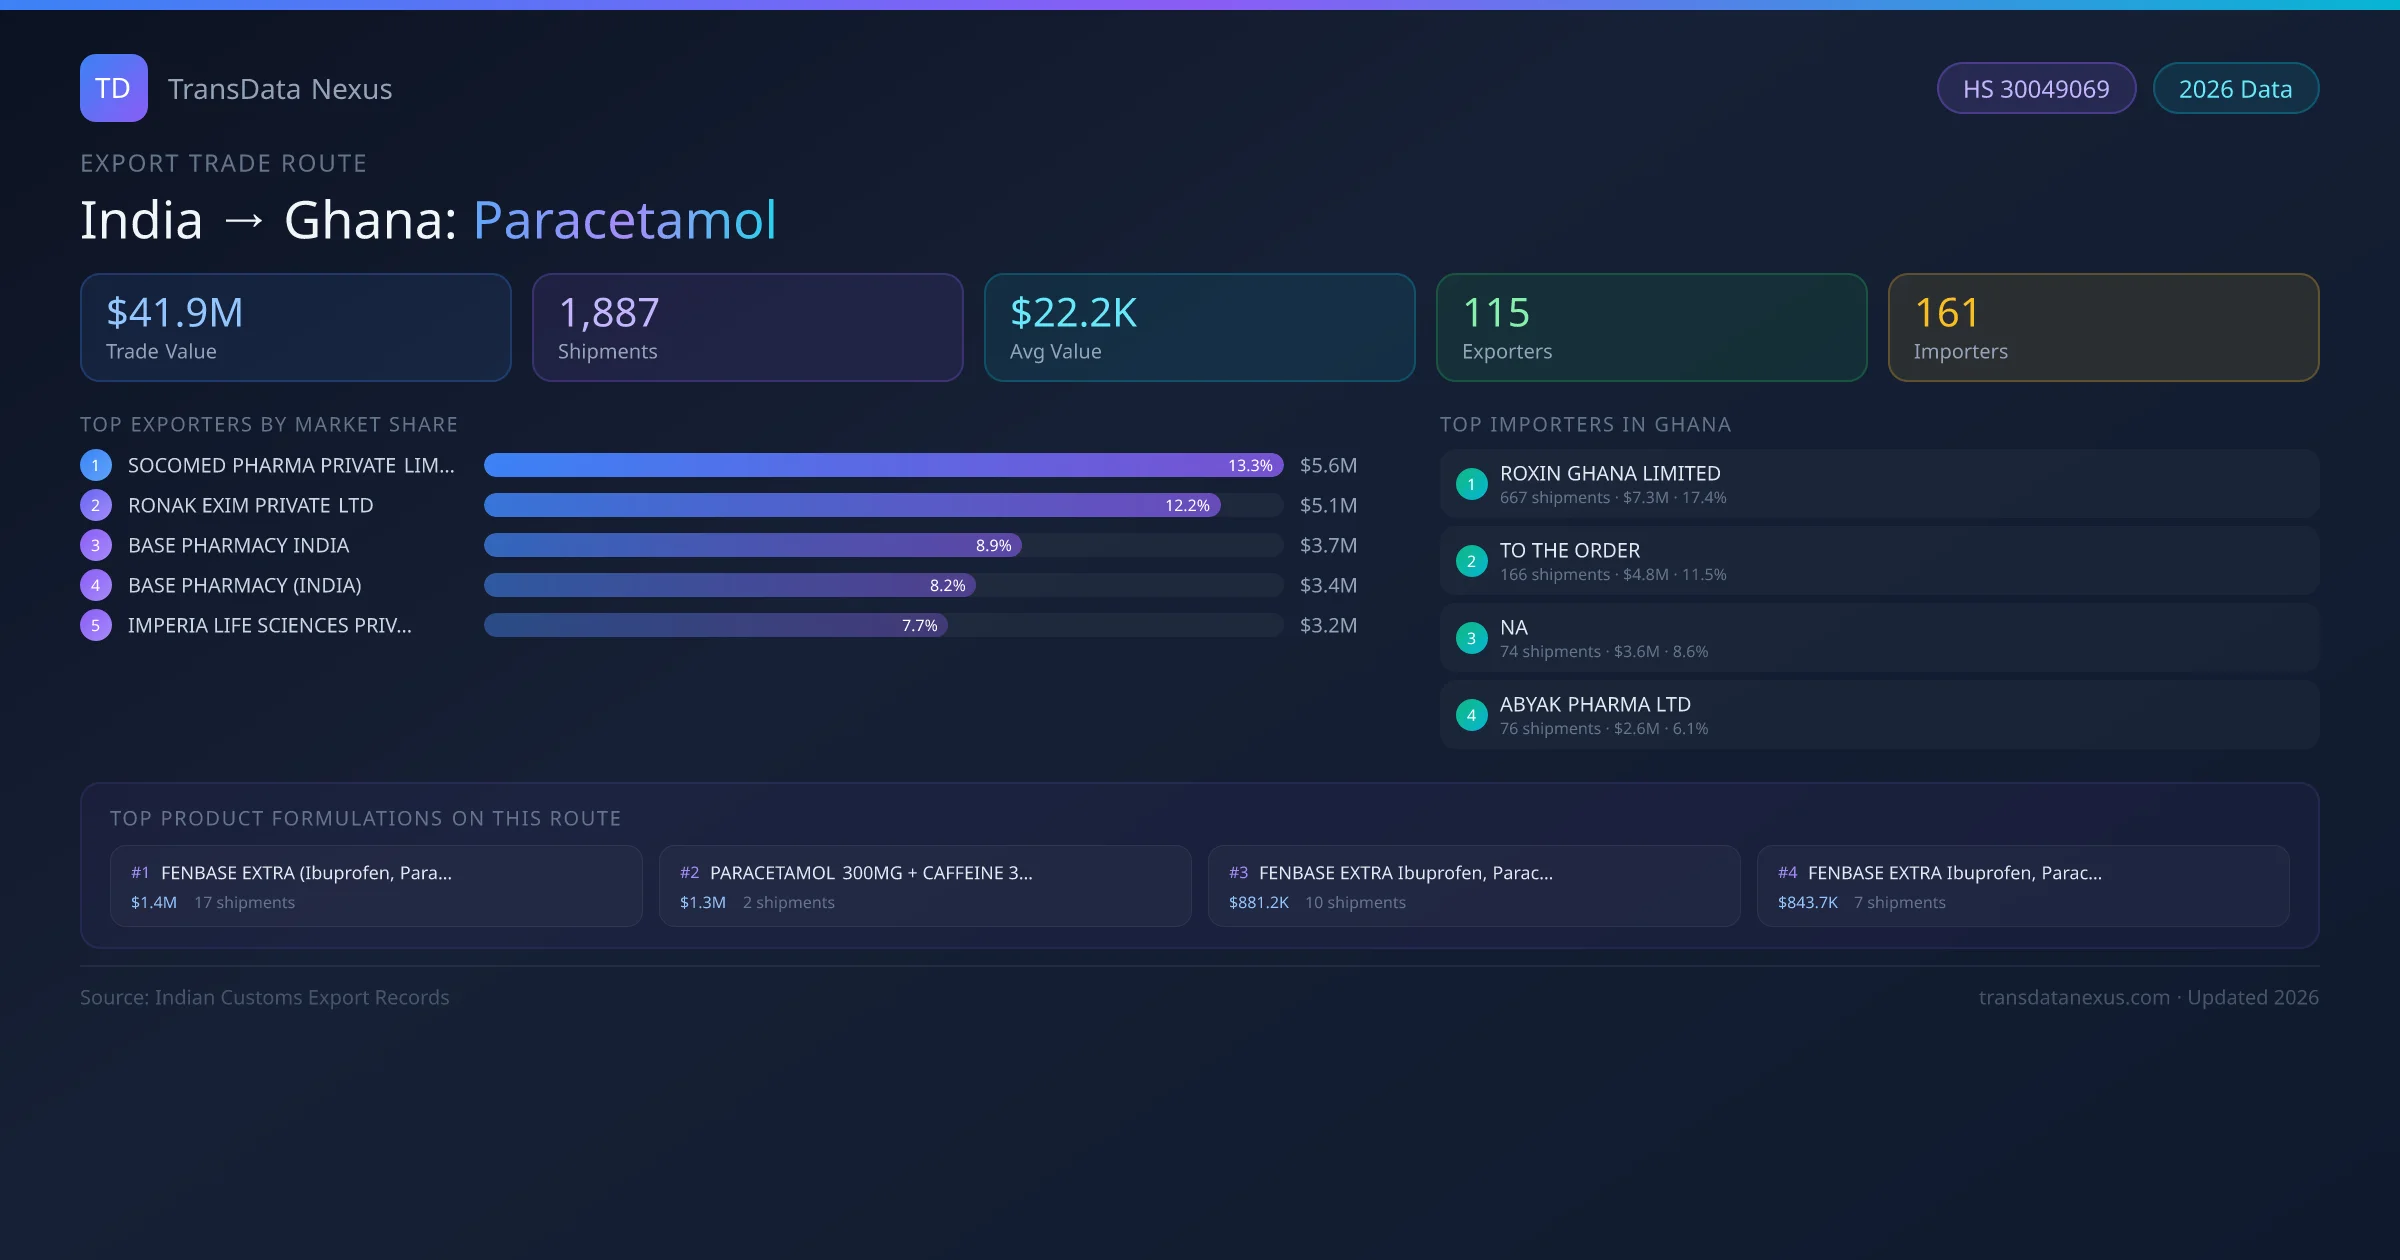
Task: Click the rank 5 badge beside IMPERIA LIFE SCIENCES
Action: click(96, 625)
